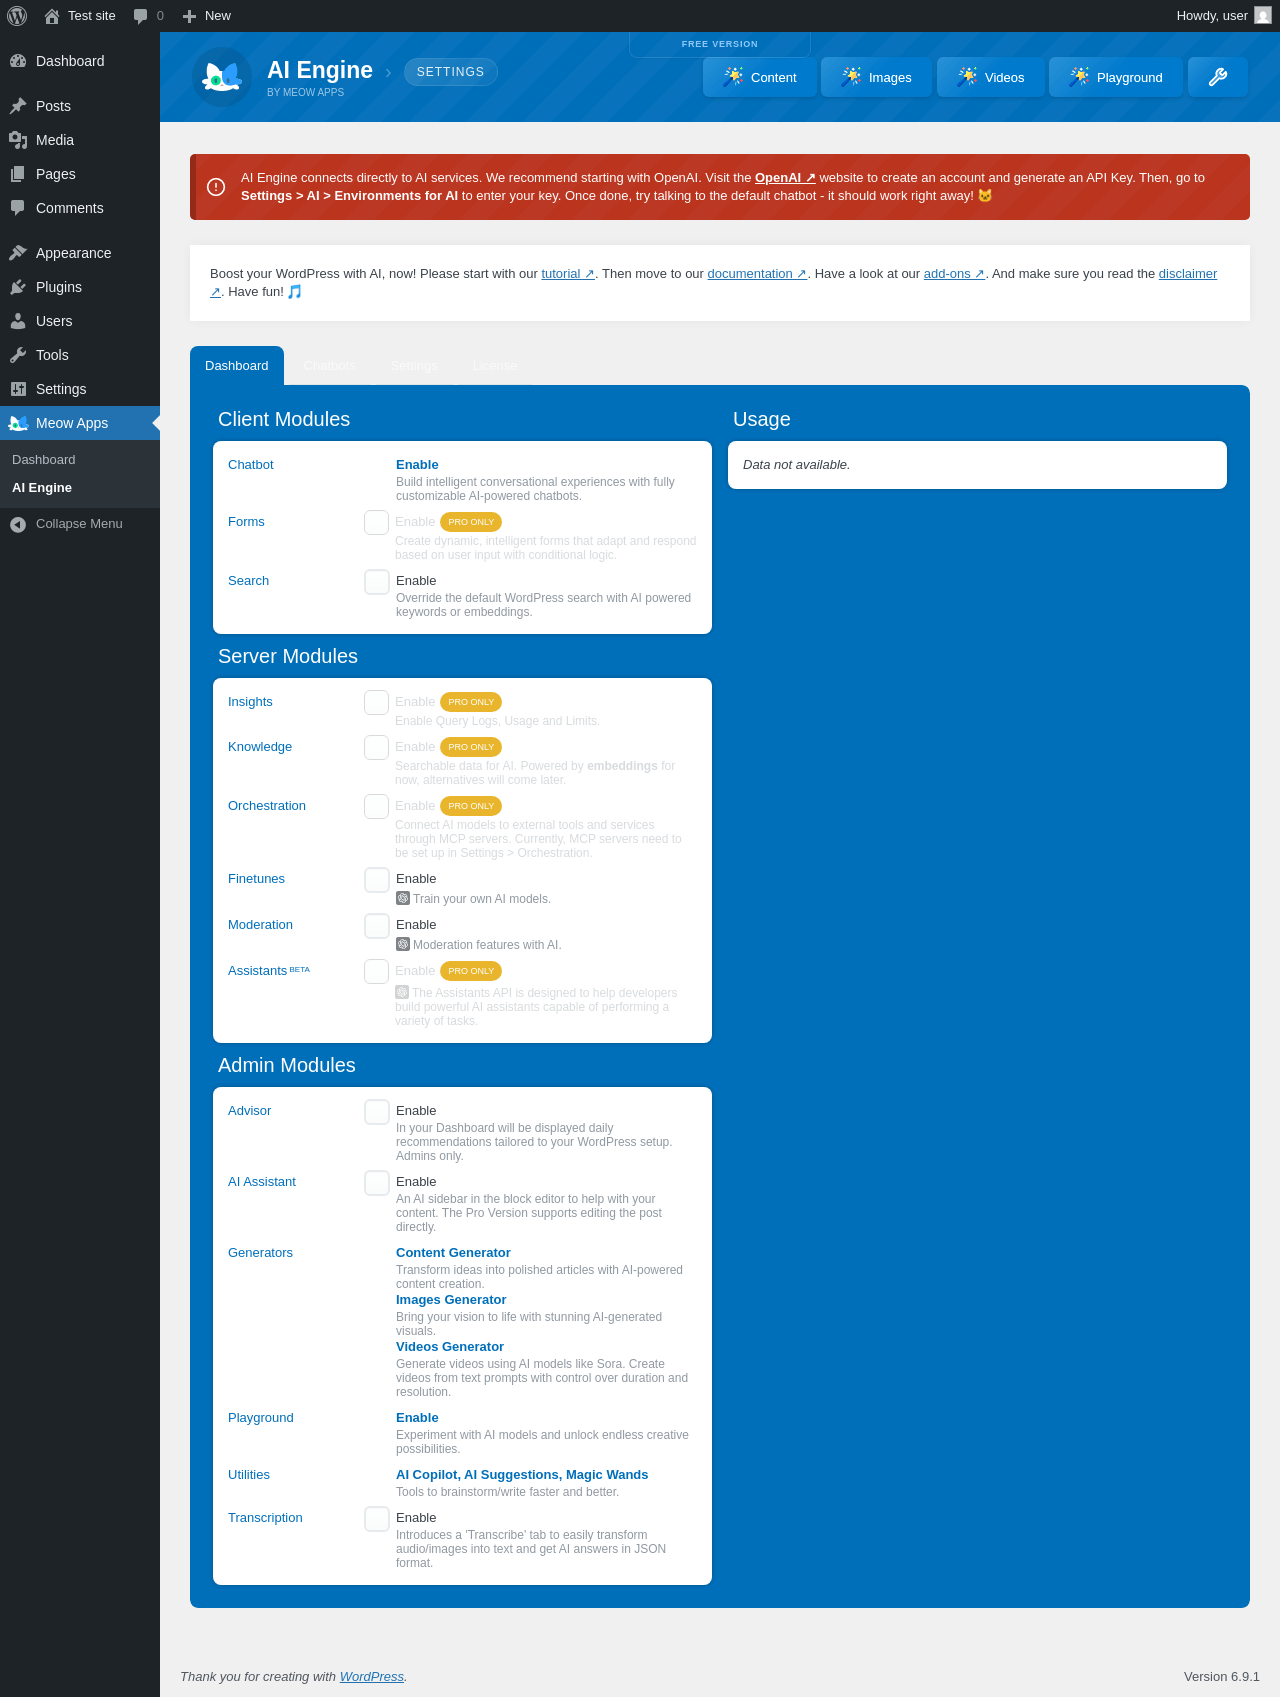
Task: Open the OpenAI website link
Action: click(785, 178)
